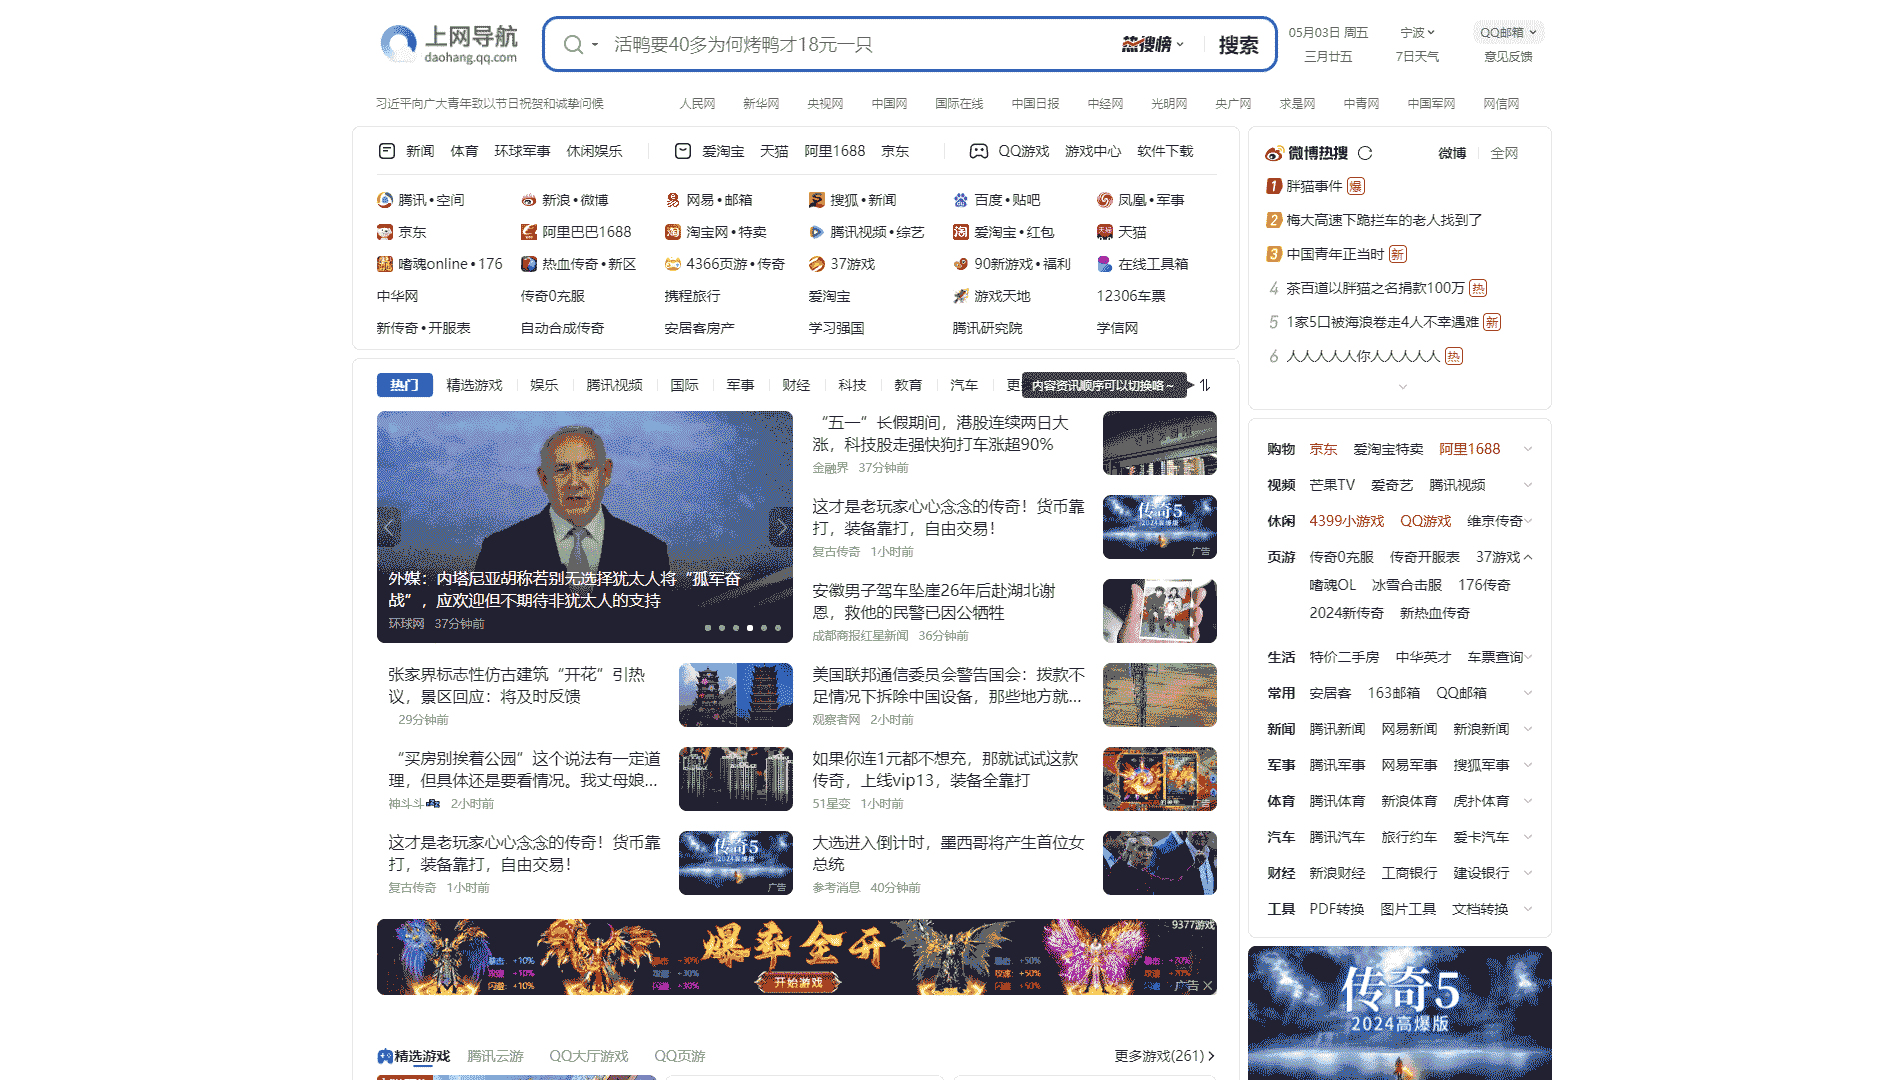Screen dimensions: 1902x1080
Task: Select the first carousel dot indicator
Action: point(708,628)
